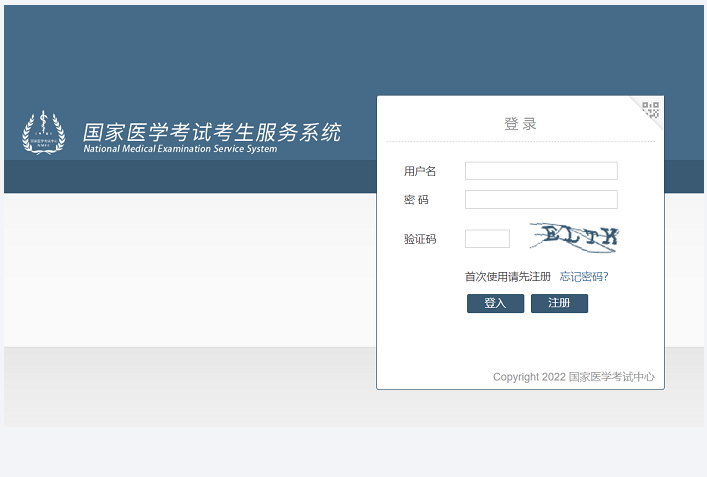
Task: Focus the 用户名 username input field
Action: coord(541,171)
